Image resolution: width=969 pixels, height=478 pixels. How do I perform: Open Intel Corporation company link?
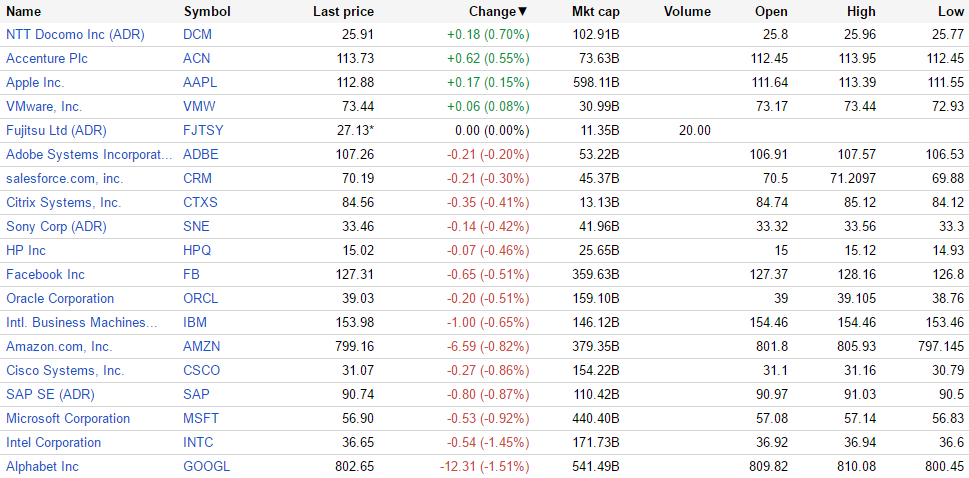[53, 442]
